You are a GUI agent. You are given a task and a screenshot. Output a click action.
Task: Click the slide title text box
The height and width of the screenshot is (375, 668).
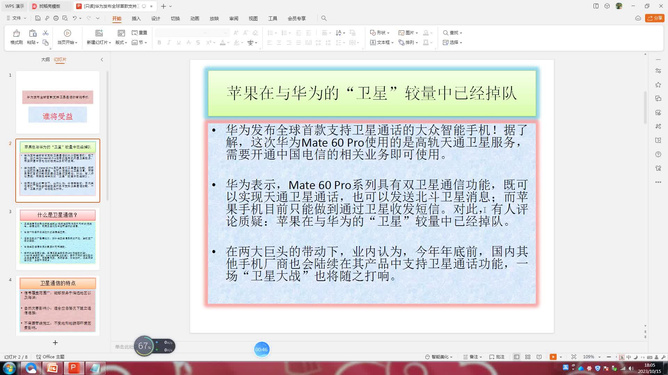click(371, 93)
